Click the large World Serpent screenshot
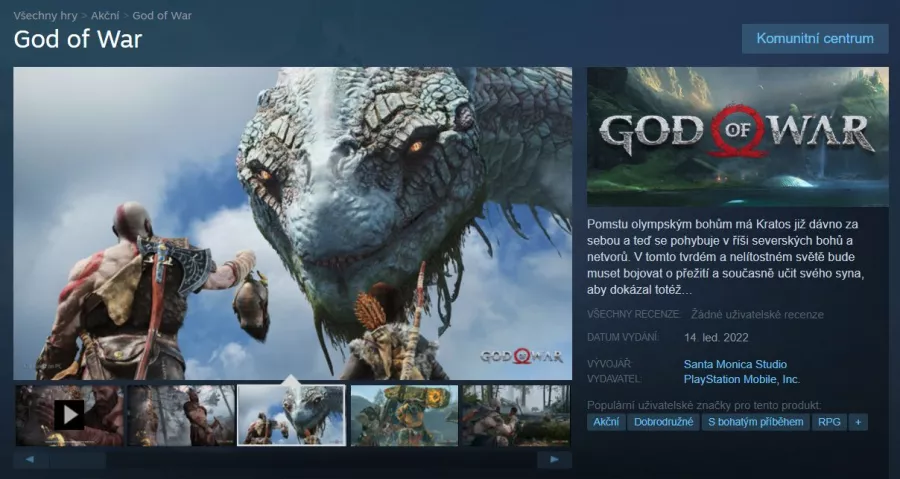900x479 pixels. [293, 224]
